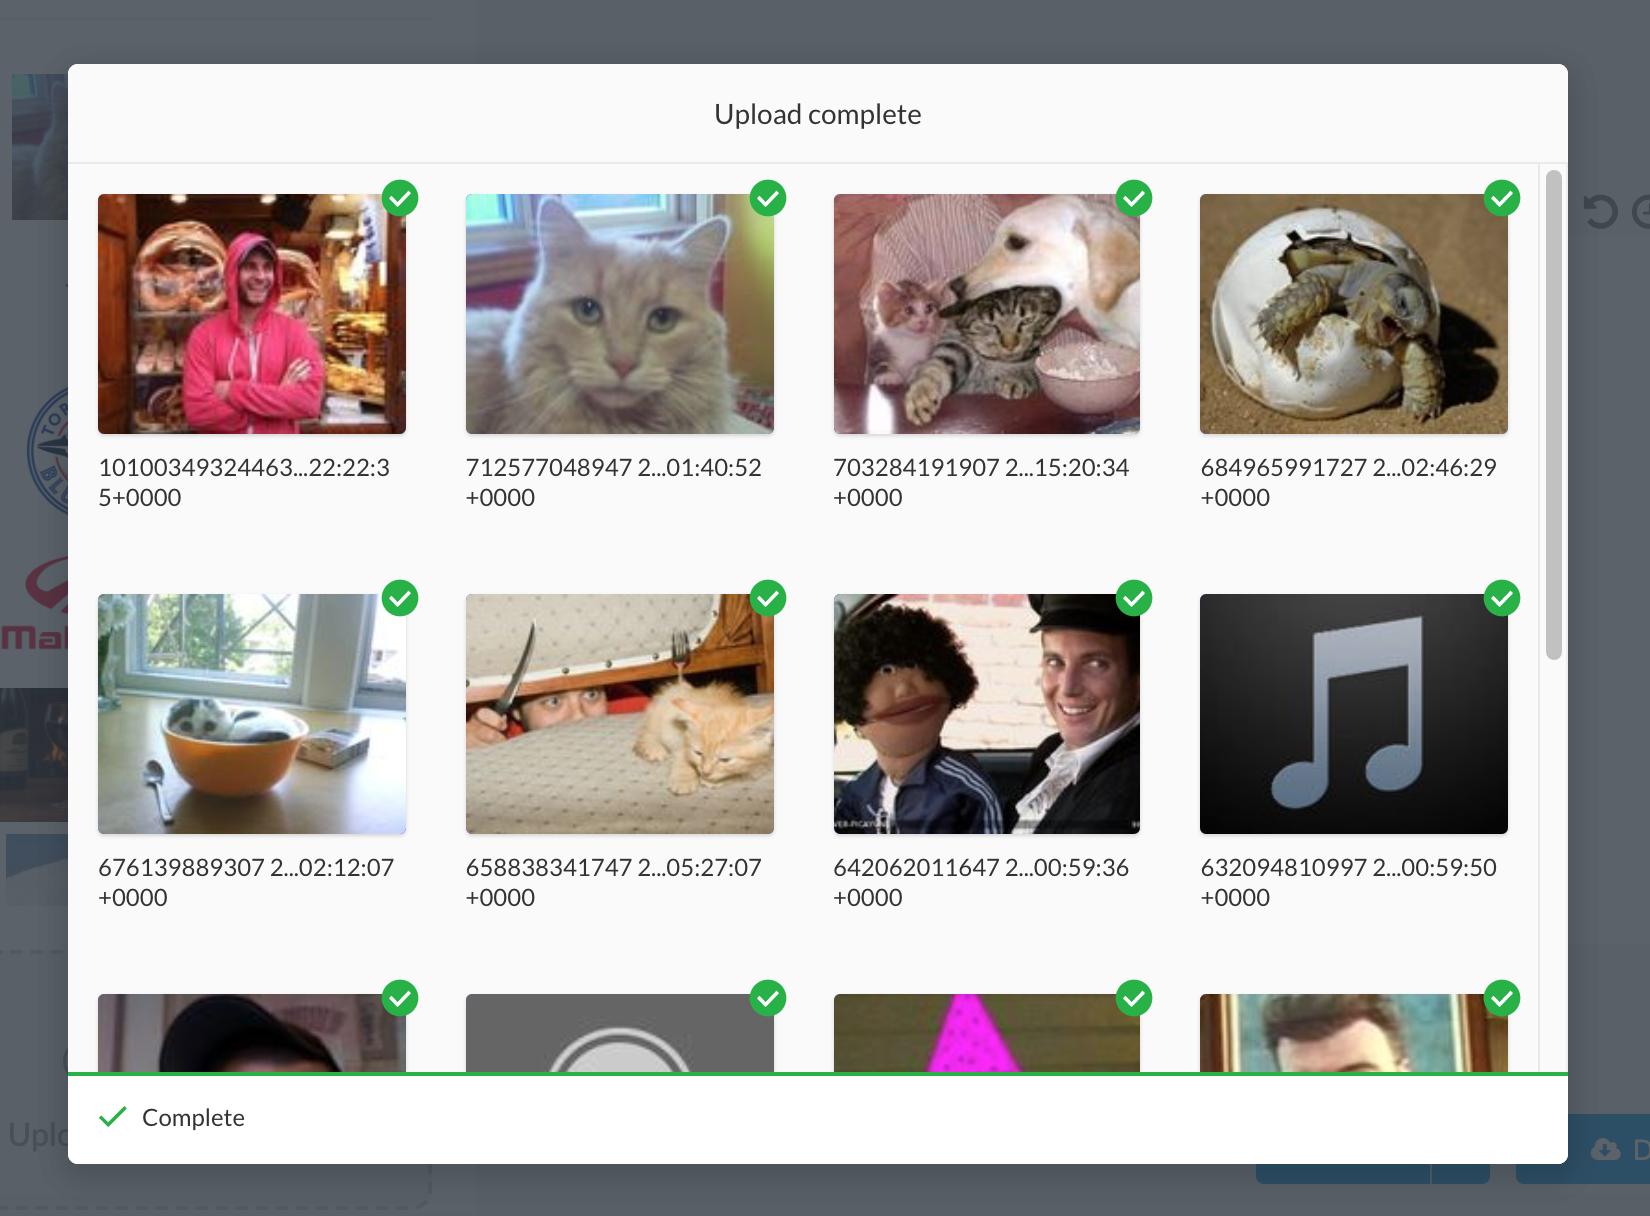Toggle the check on the puppet photo upload
Screen dimensions: 1650x1216
tap(1135, 598)
